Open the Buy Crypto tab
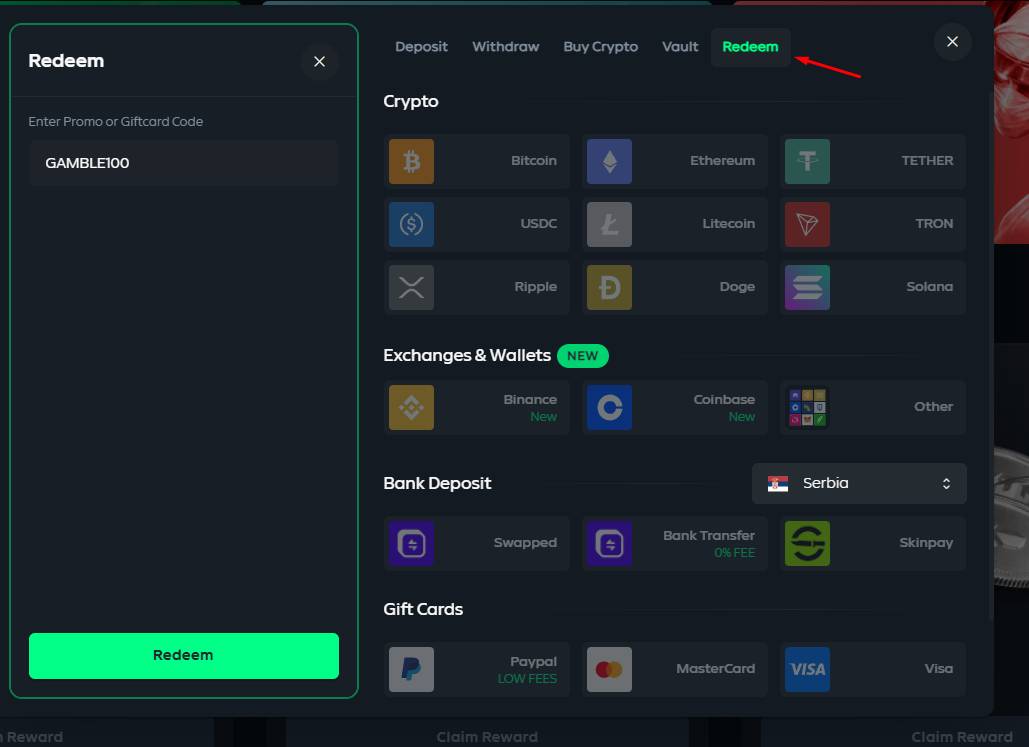The width and height of the screenshot is (1029, 747). (x=600, y=47)
